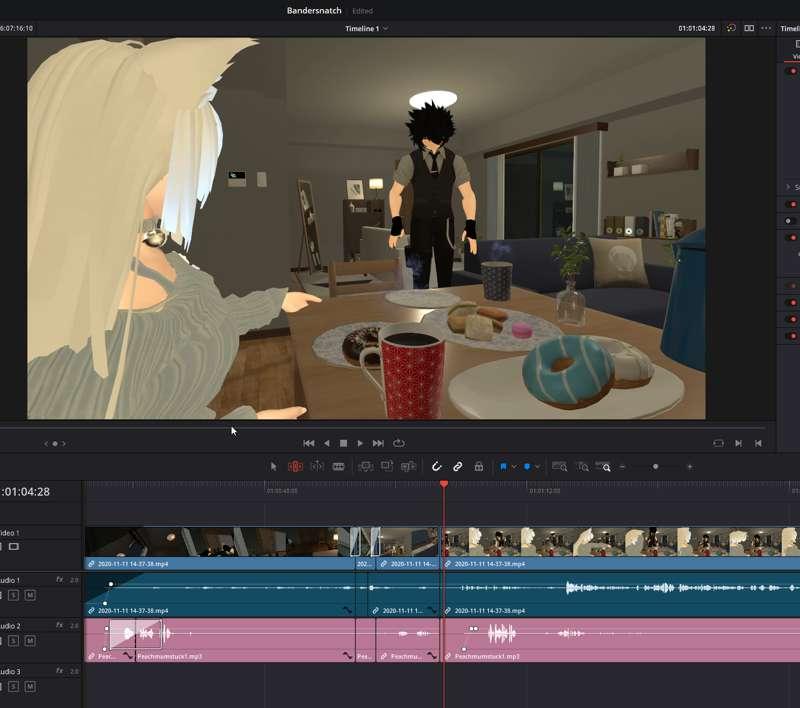Click the viewer timecode 01:01:04:28 at top right
This screenshot has height=708, width=800.
696,29
